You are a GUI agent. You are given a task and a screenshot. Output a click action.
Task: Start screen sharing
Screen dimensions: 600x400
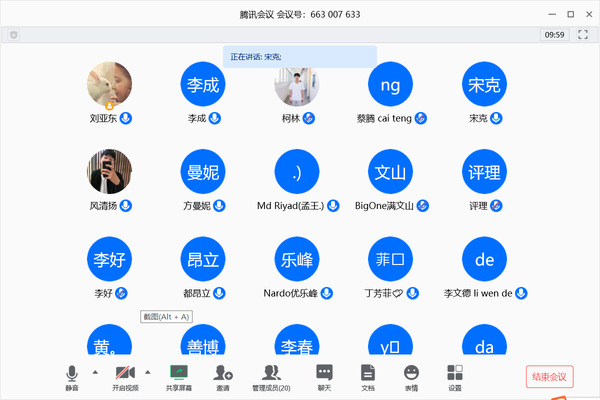[x=178, y=373]
